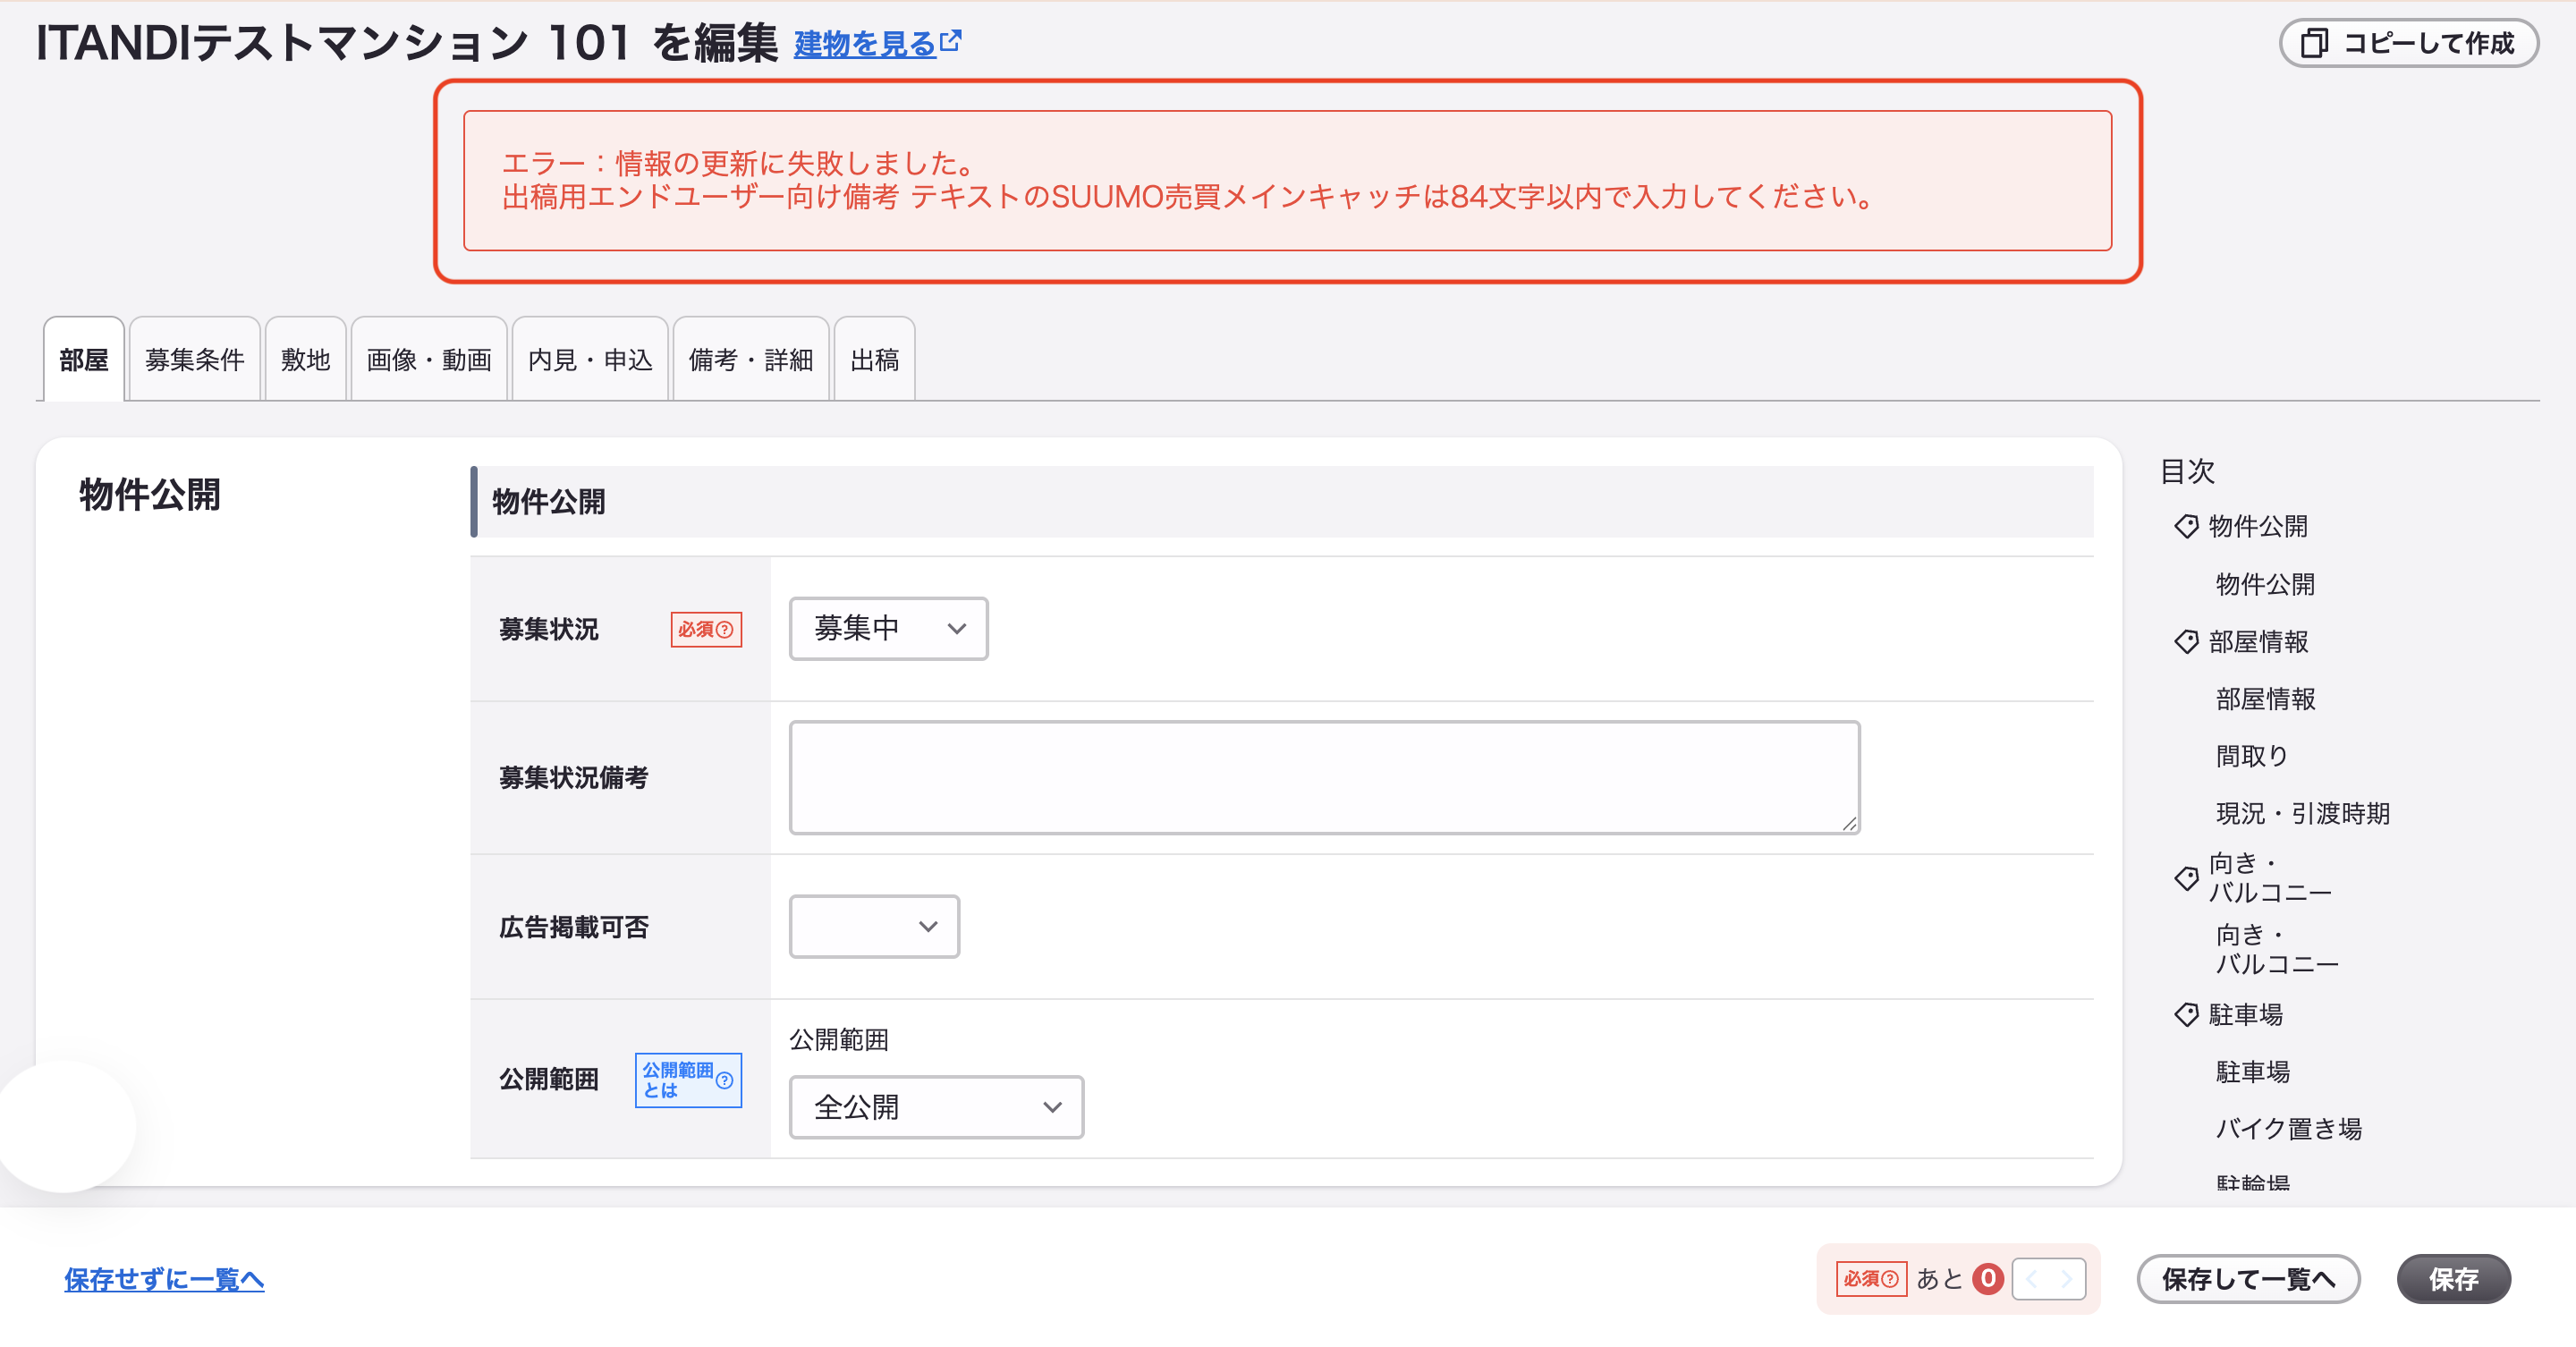Follow the 保存せずに一覧へ link
This screenshot has height=1347, width=2576.
[x=164, y=1279]
